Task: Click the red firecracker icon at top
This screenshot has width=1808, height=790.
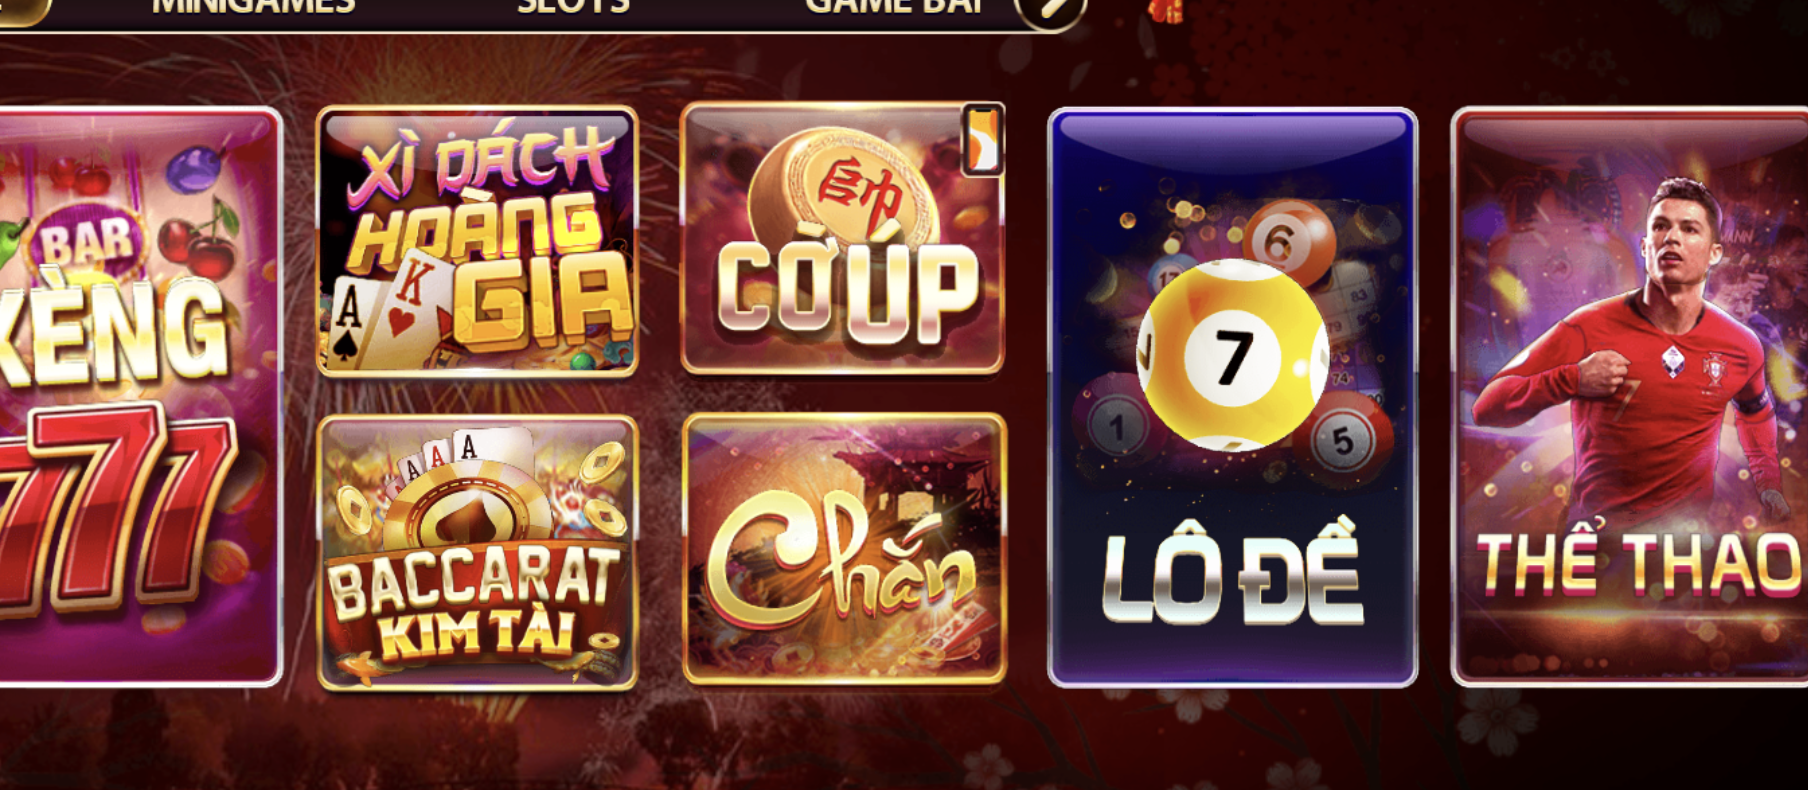Action: 1165,10
